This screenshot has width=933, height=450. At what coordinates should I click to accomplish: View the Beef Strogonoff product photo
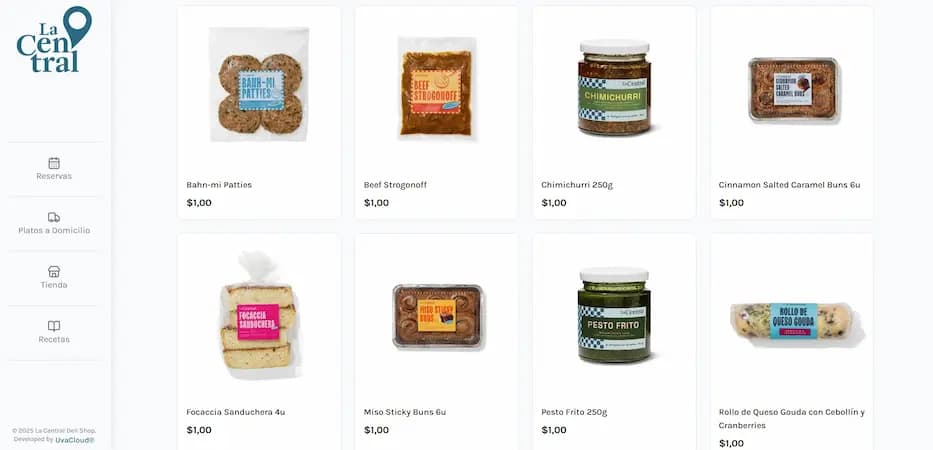pos(437,88)
